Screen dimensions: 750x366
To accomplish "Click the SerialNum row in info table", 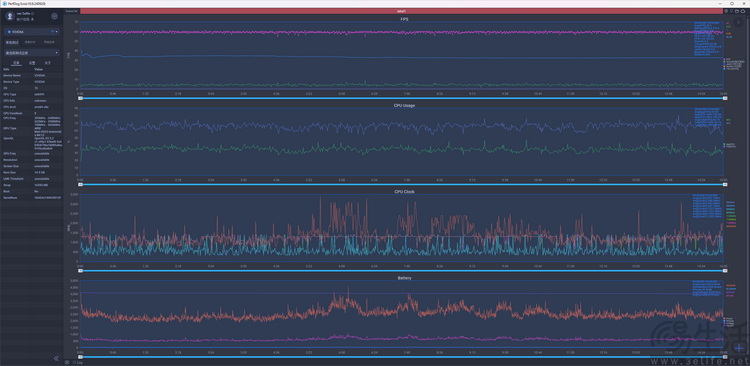I will 32,197.
